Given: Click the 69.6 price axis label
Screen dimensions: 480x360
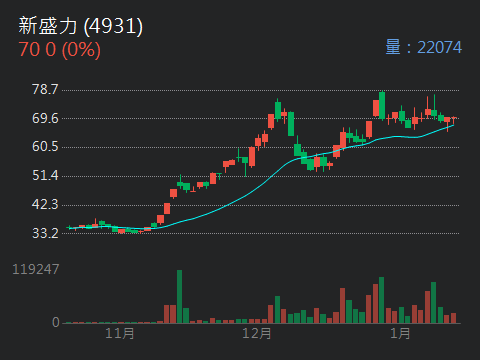Looking at the screenshot, I should (45, 118).
